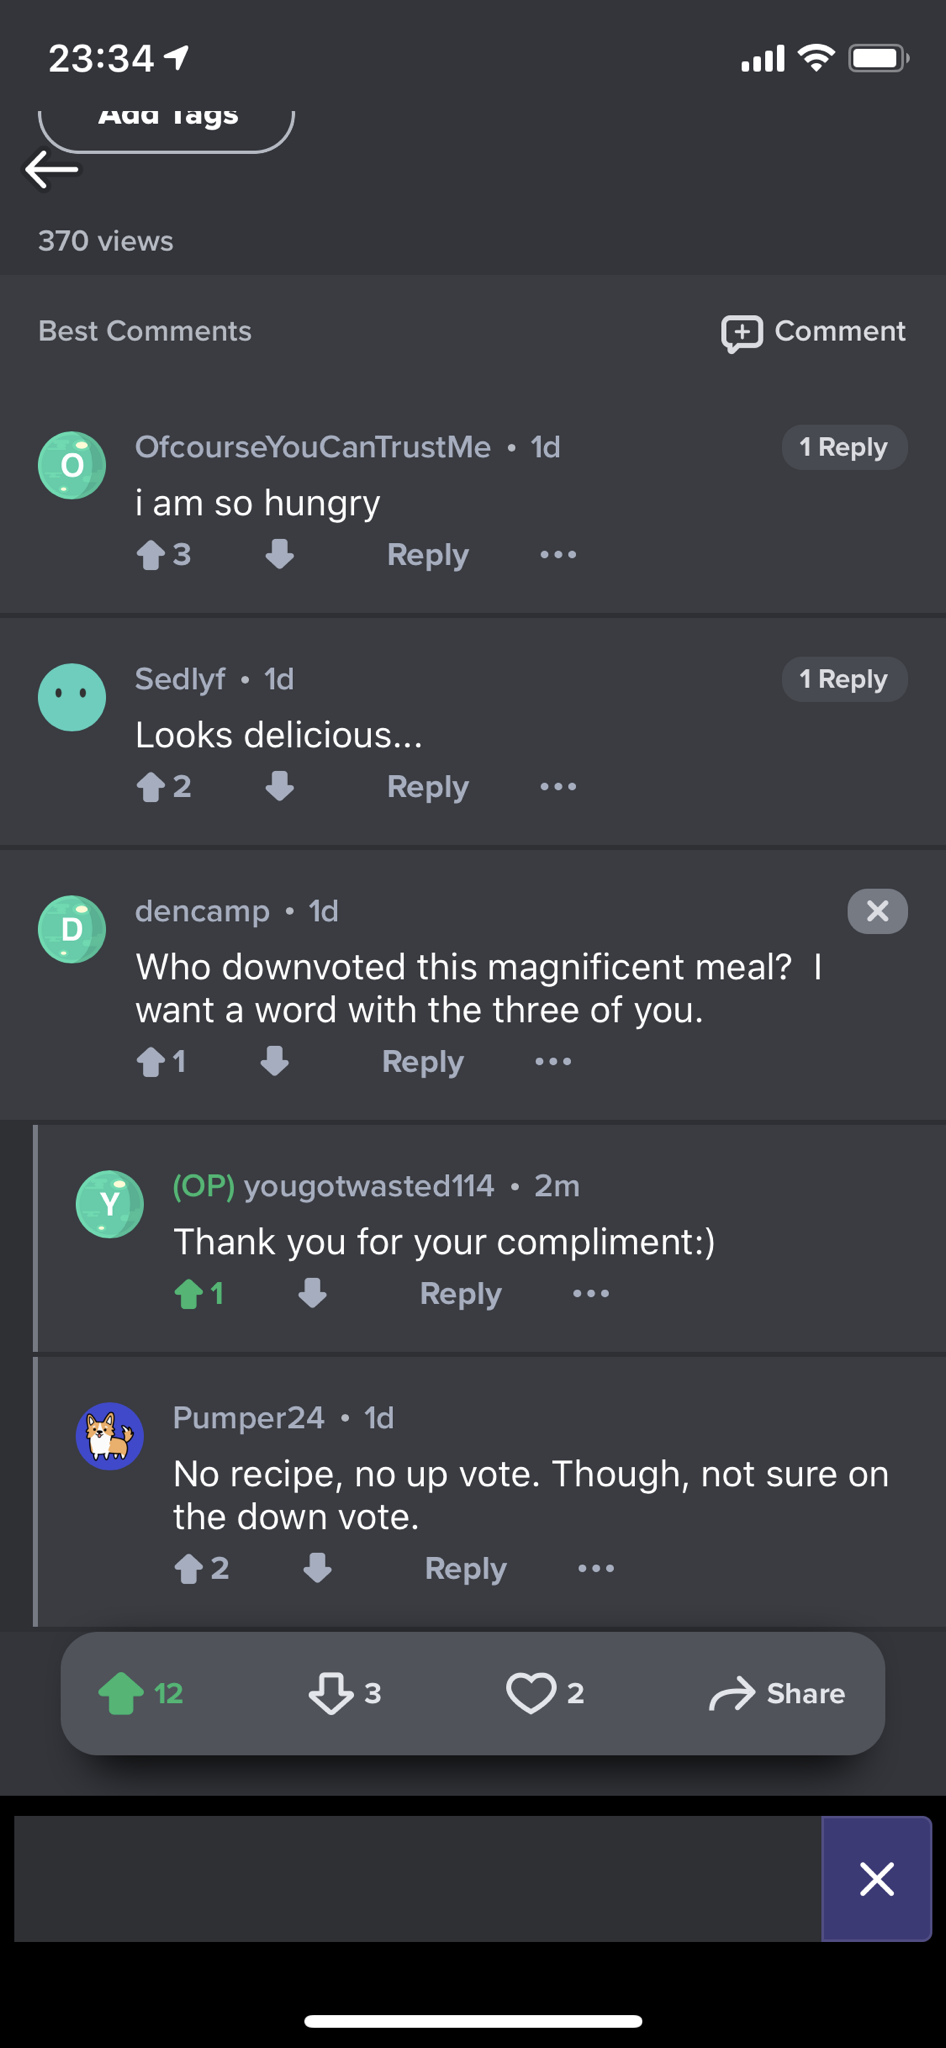Upvote the post with 12 upvotes
The width and height of the screenshot is (946, 2048).
pos(122,1693)
